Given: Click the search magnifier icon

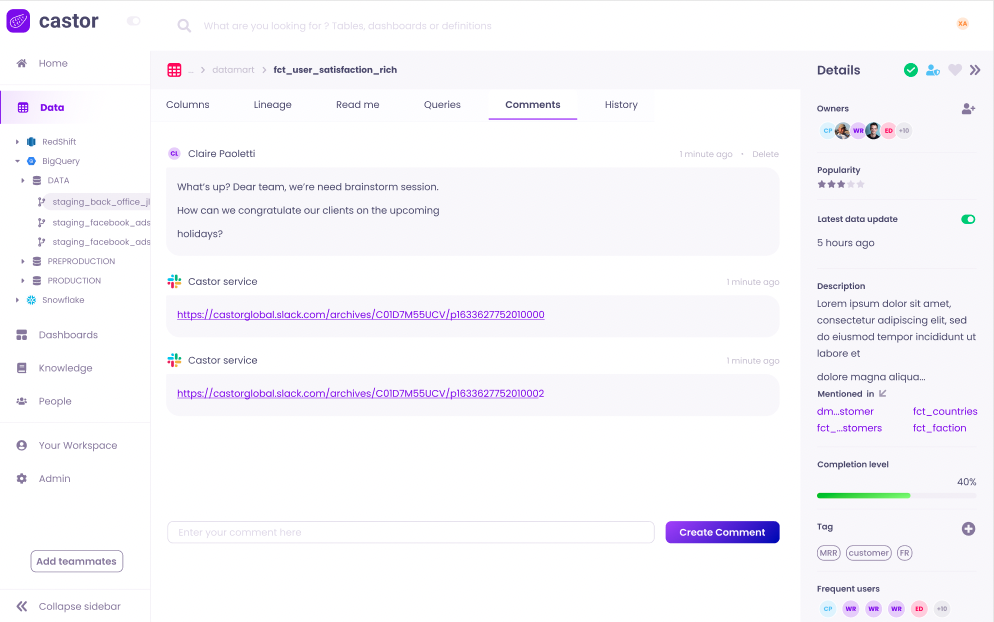Looking at the screenshot, I should click(184, 26).
